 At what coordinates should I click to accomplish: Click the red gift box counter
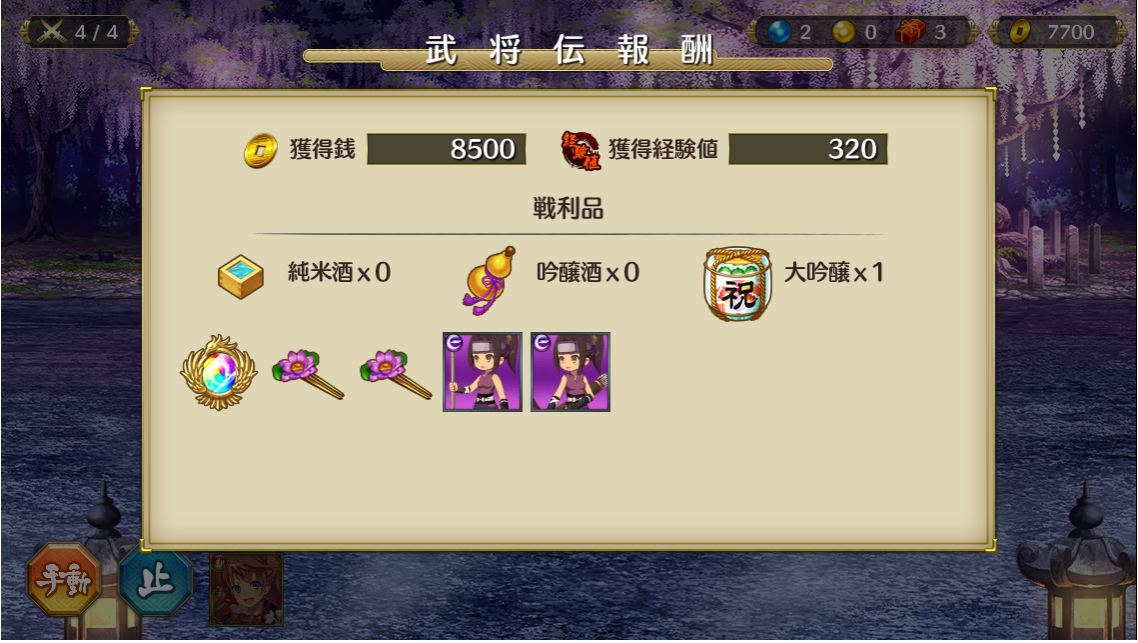click(x=921, y=32)
